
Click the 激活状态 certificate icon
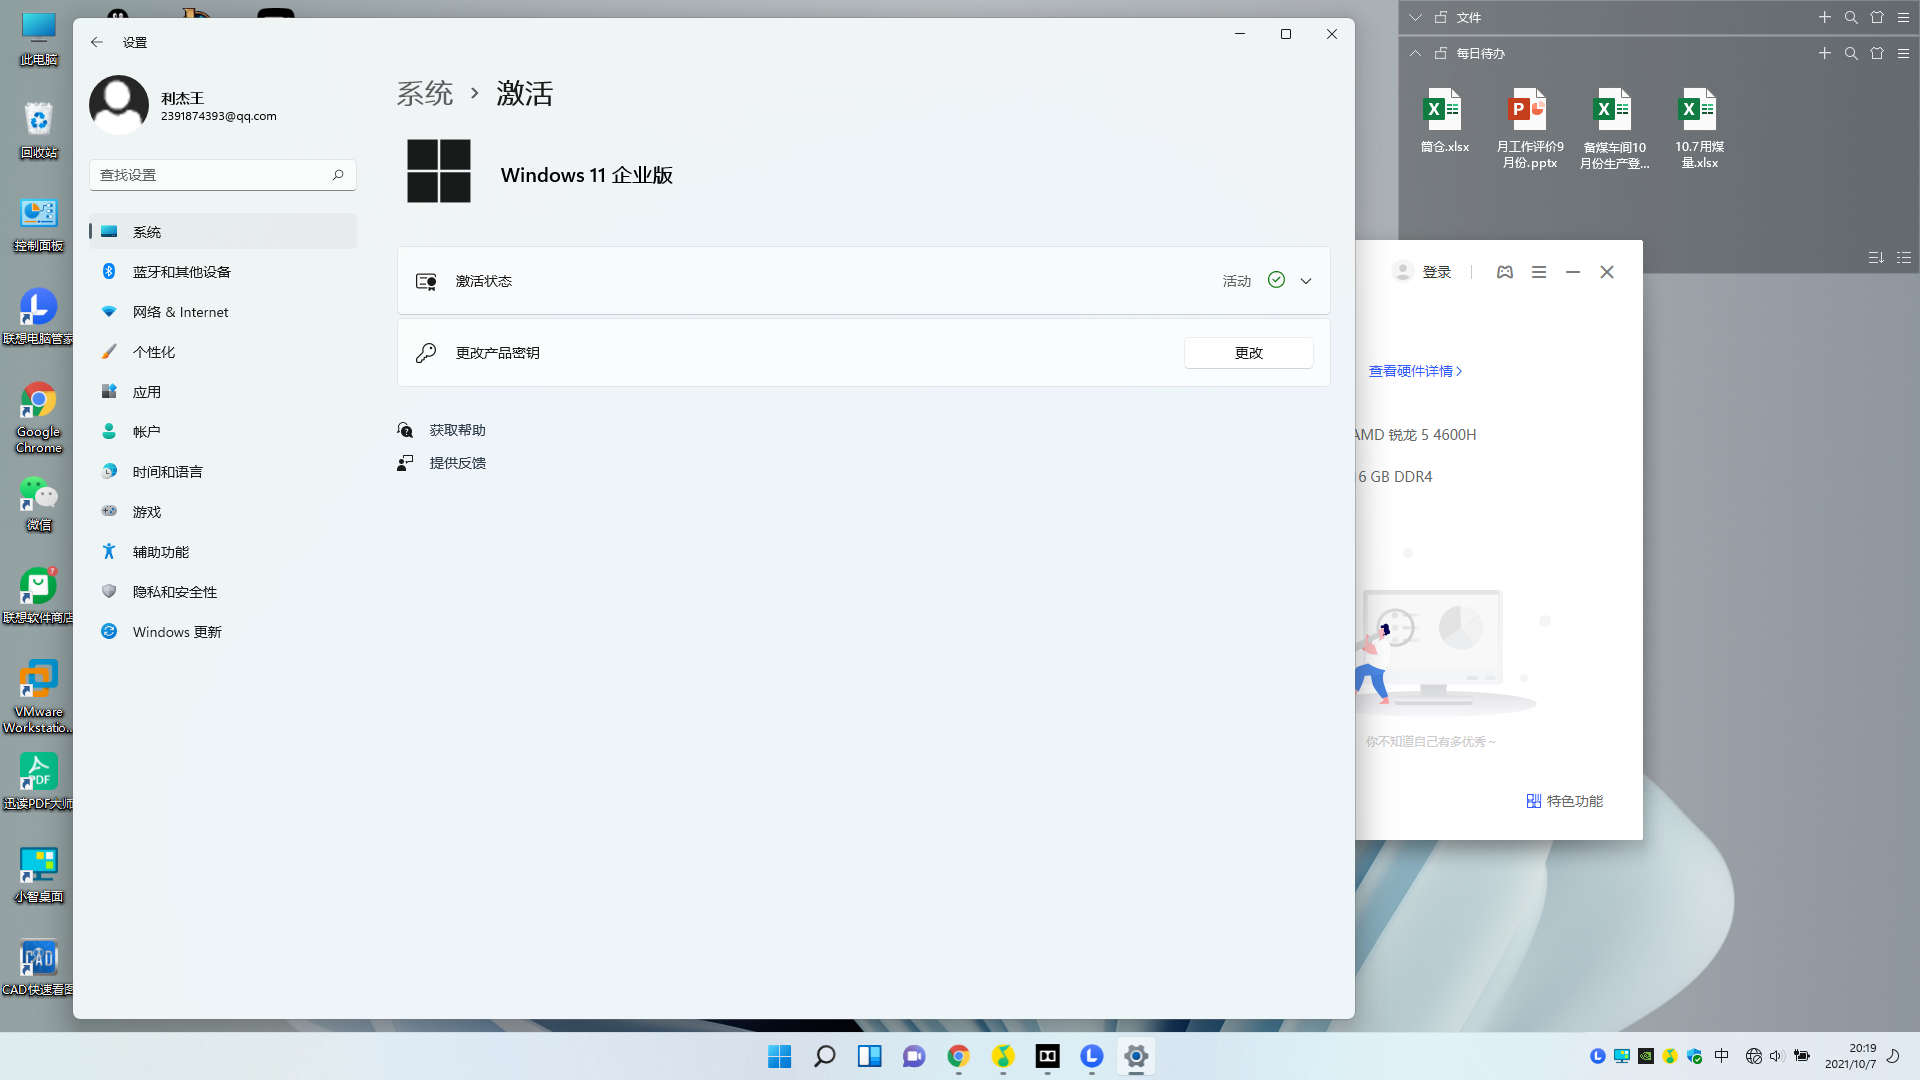coord(426,281)
